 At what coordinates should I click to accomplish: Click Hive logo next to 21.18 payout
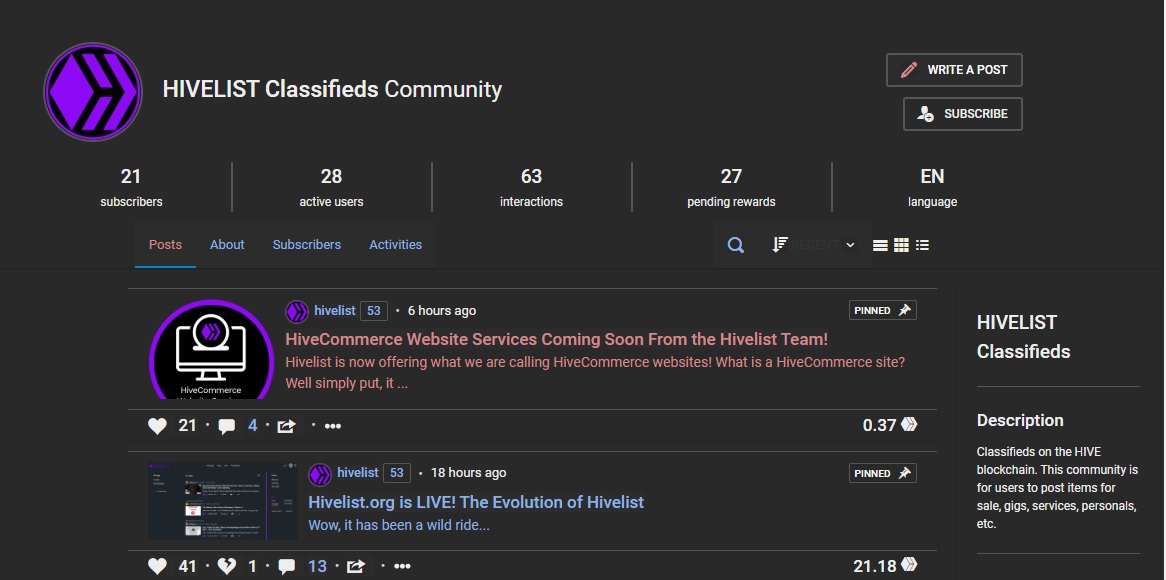[909, 565]
